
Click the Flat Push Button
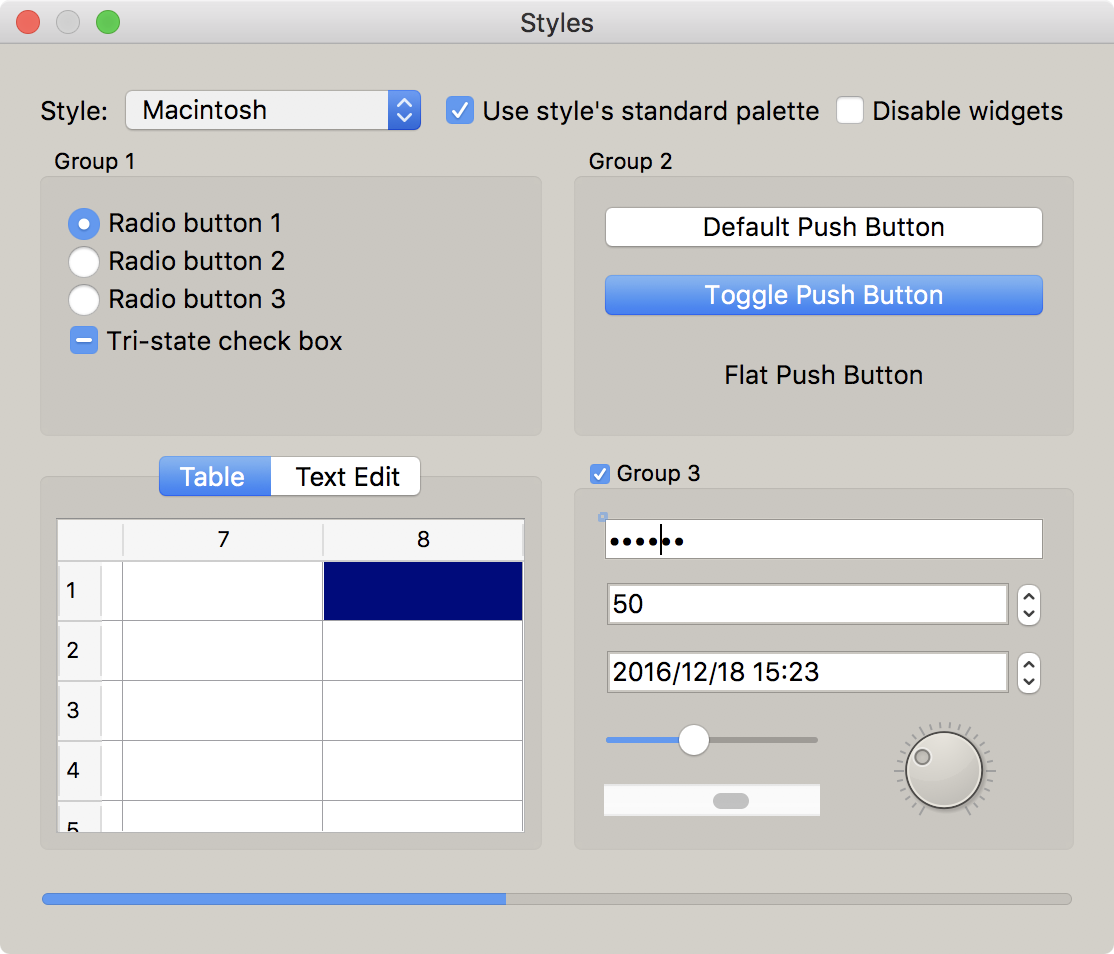[x=823, y=375]
